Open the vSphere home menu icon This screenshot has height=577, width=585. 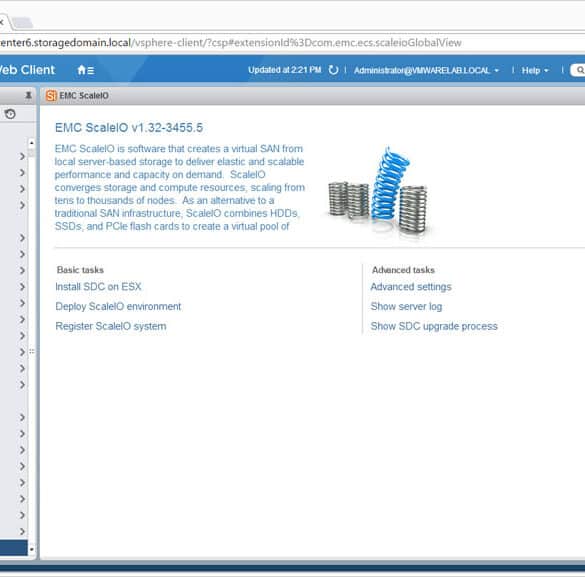pos(85,70)
